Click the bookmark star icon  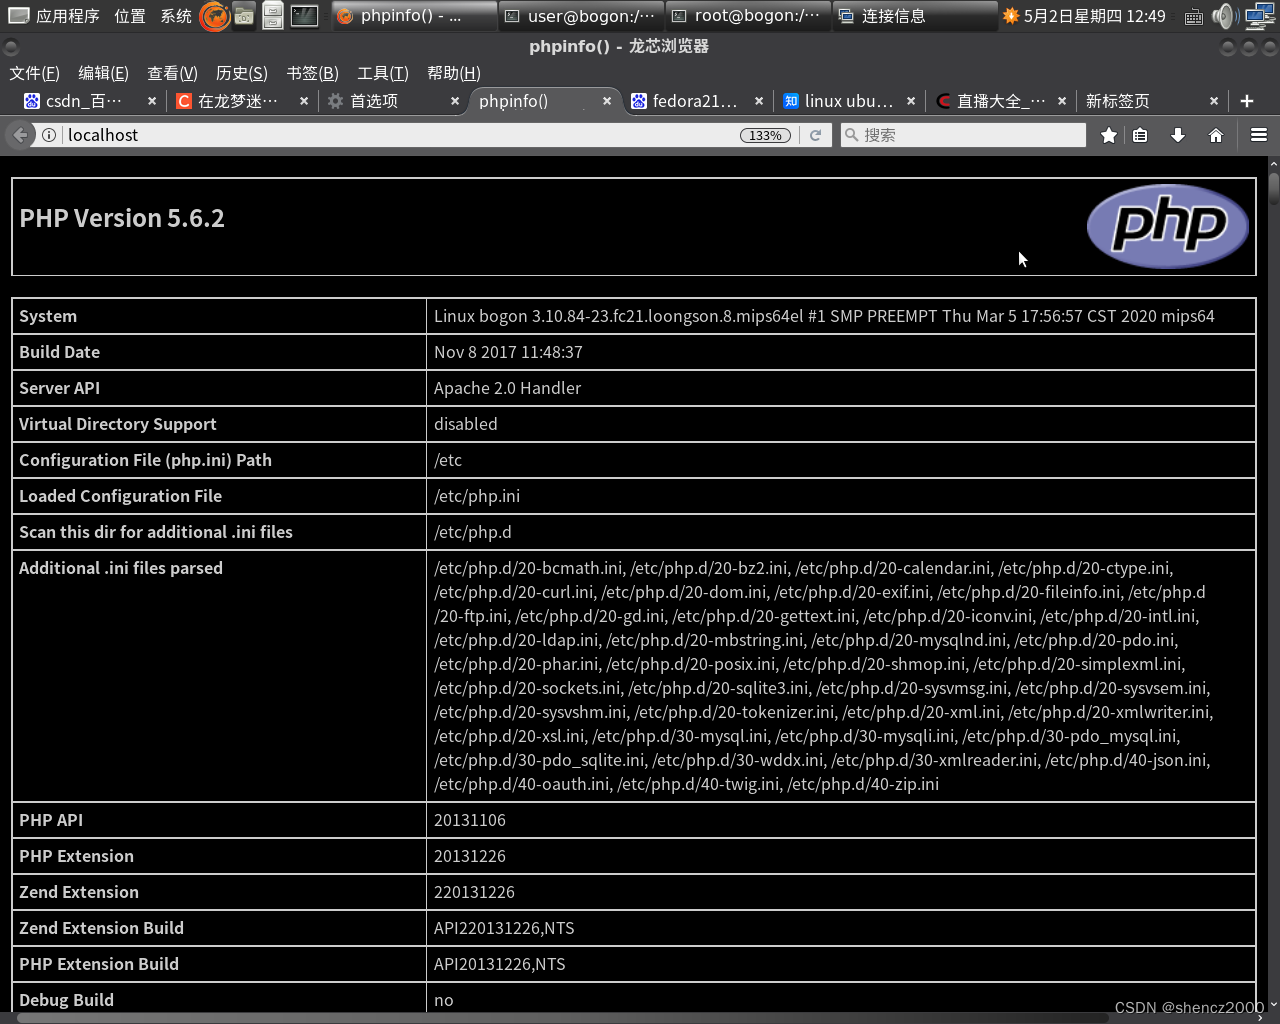point(1108,135)
